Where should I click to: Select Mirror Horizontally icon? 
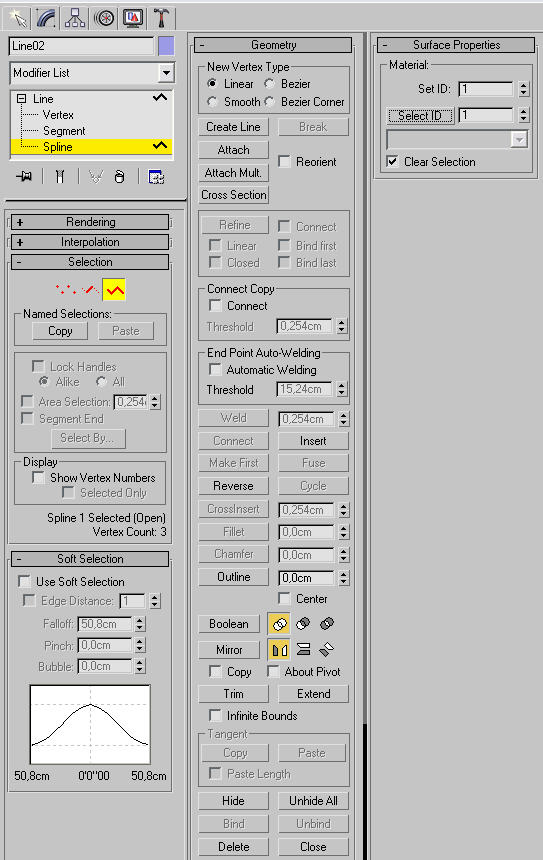279,650
